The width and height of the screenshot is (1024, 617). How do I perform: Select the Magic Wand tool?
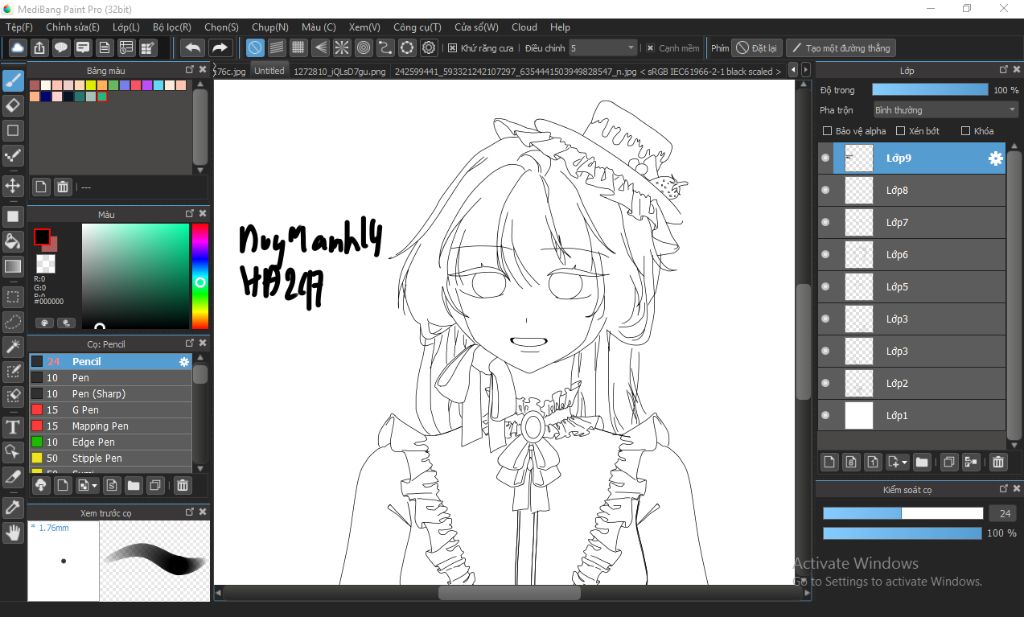point(12,347)
